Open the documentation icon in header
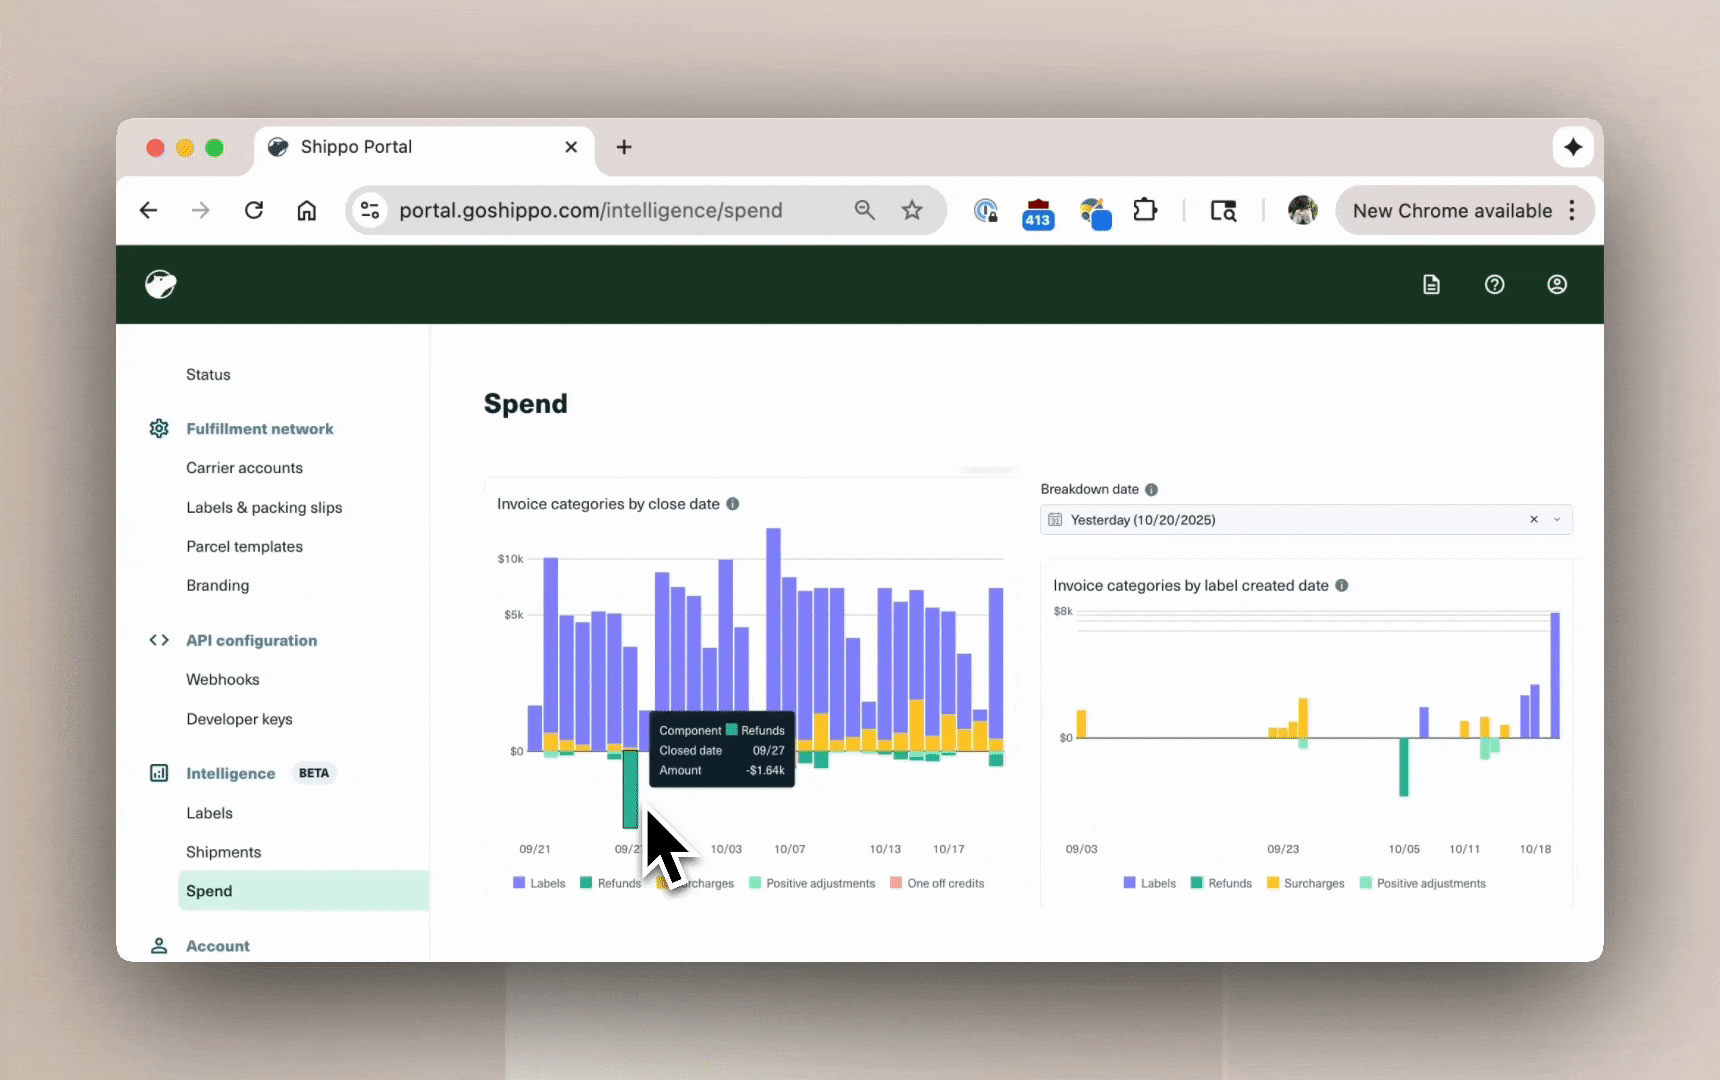This screenshot has height=1080, width=1720. point(1431,285)
